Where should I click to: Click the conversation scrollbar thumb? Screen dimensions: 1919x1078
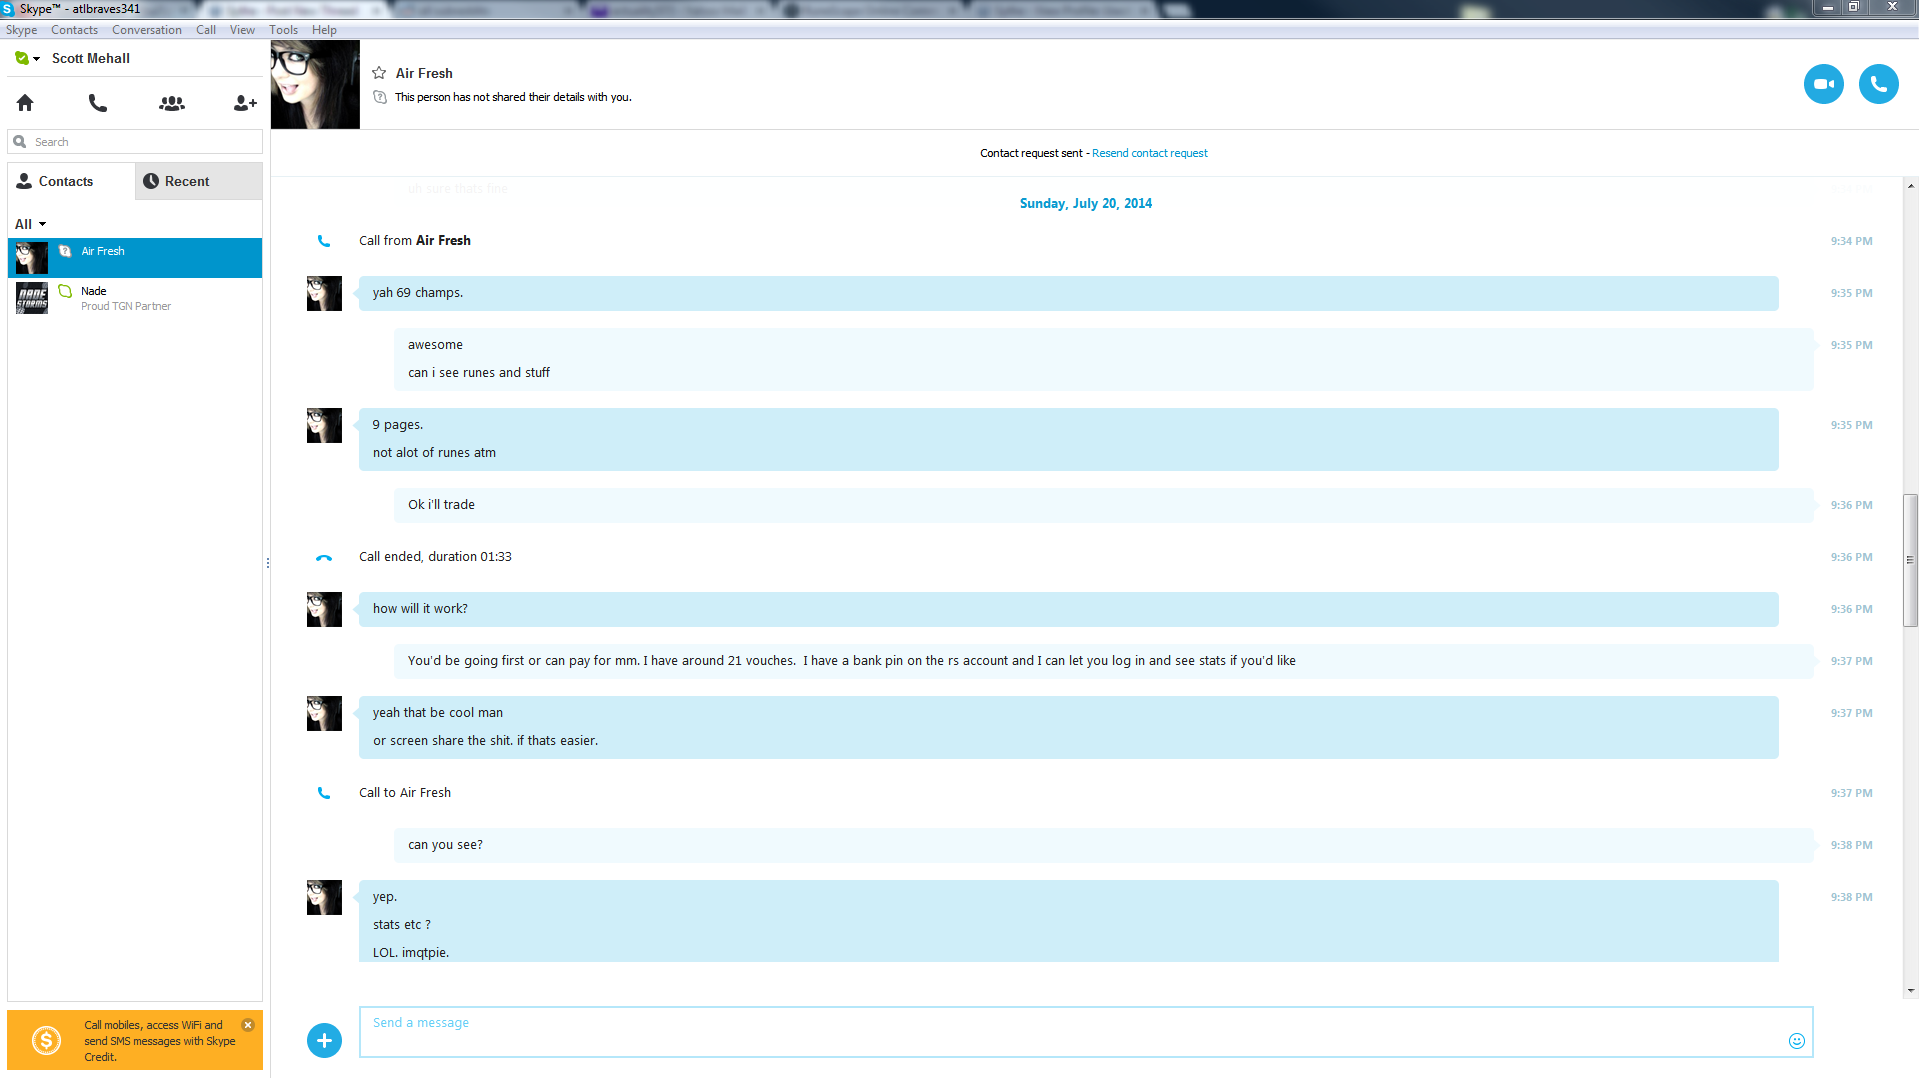click(x=1910, y=560)
